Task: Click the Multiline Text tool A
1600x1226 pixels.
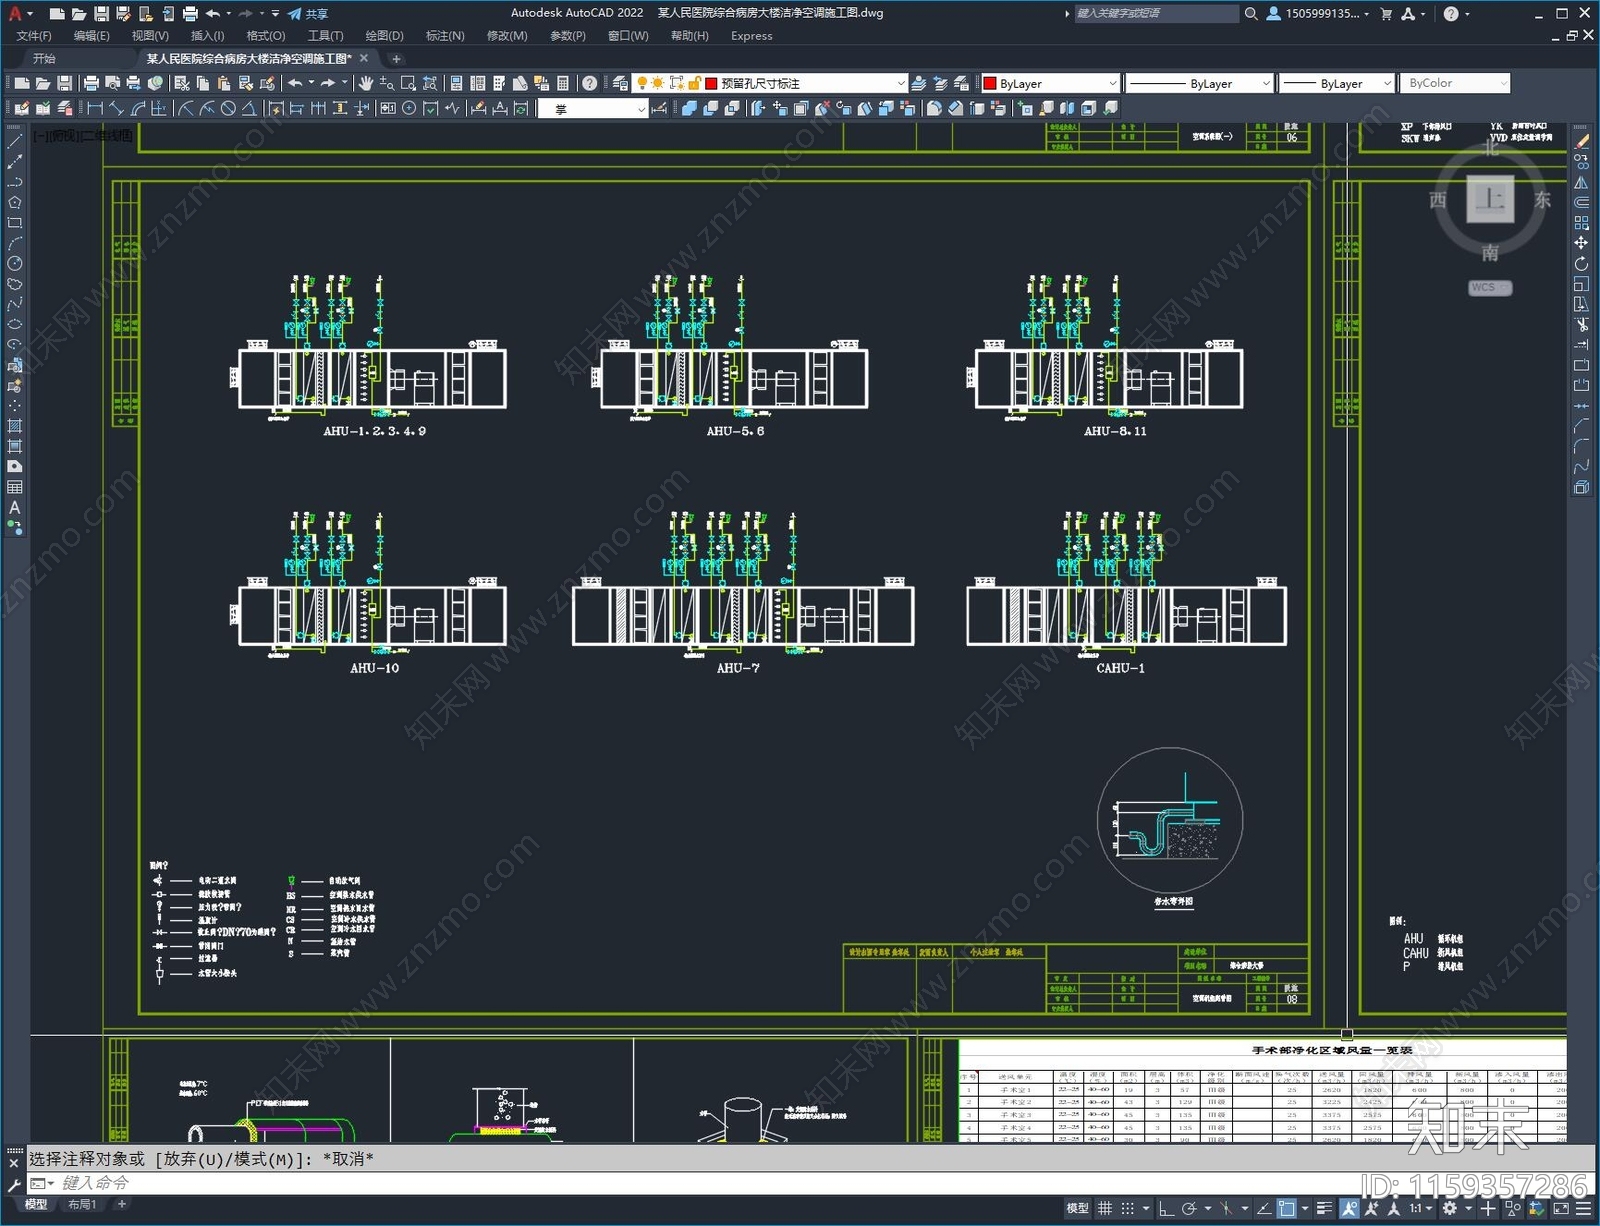Action: point(15,508)
